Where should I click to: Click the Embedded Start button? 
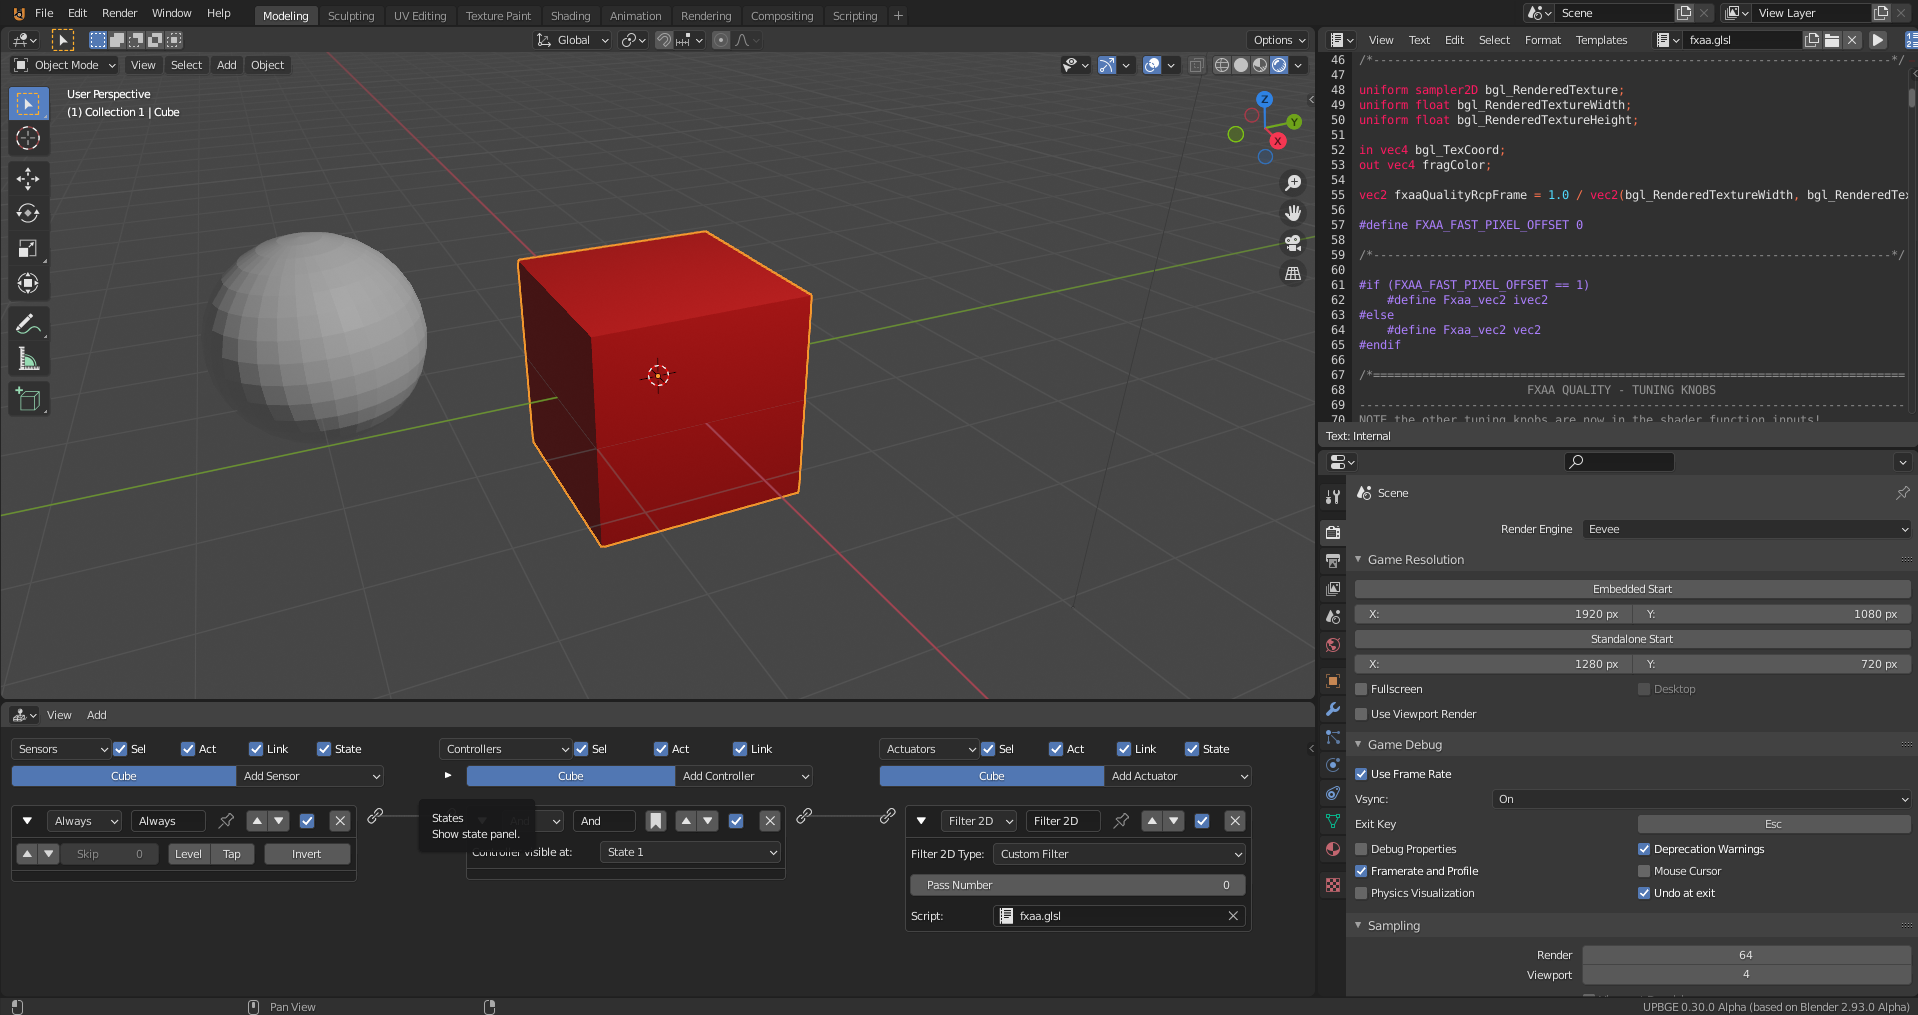[x=1632, y=589]
